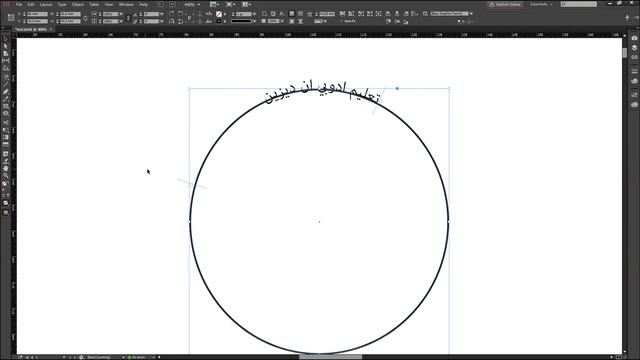Select the Type tool in the toolbox
Viewport: 640px width, 360px height.
pos(5,76)
